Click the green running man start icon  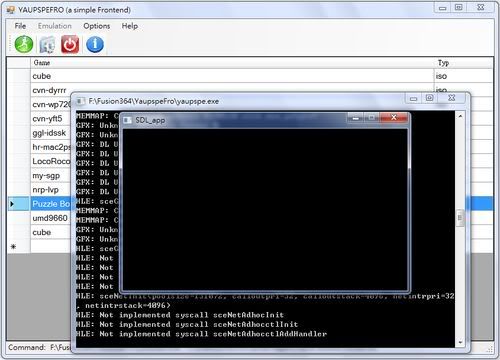point(24,44)
